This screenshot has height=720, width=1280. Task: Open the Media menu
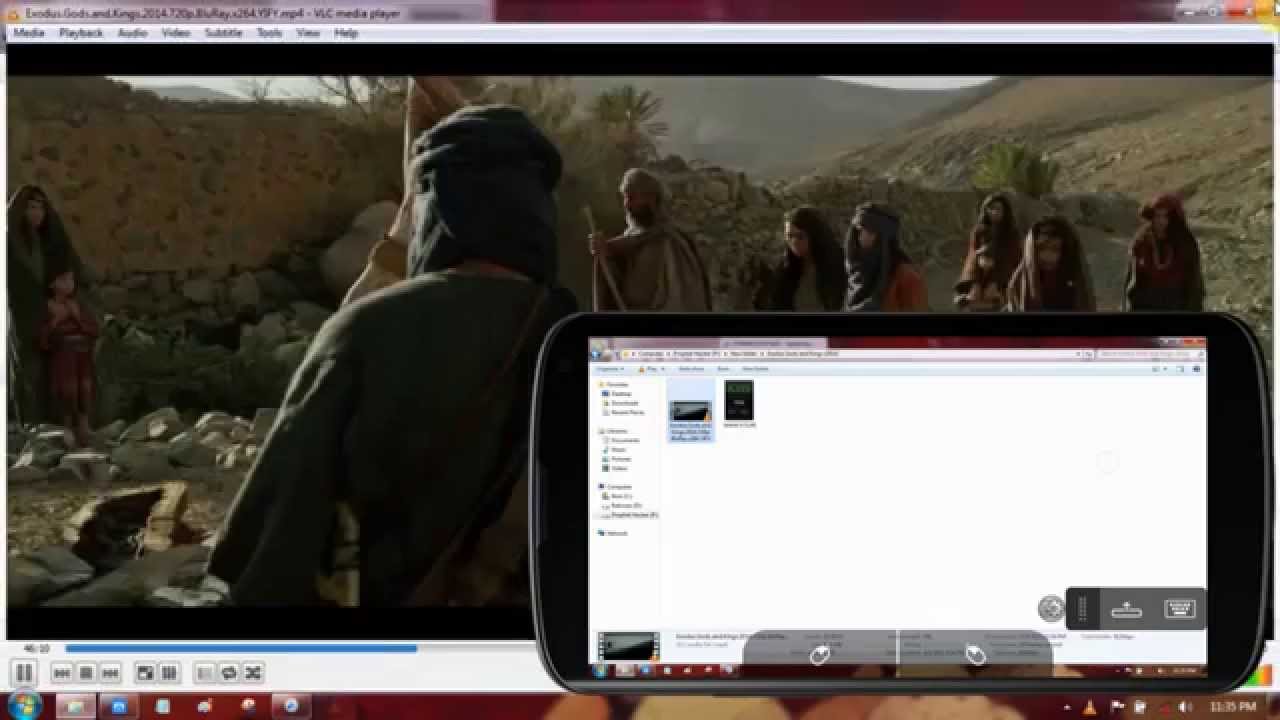[28, 33]
